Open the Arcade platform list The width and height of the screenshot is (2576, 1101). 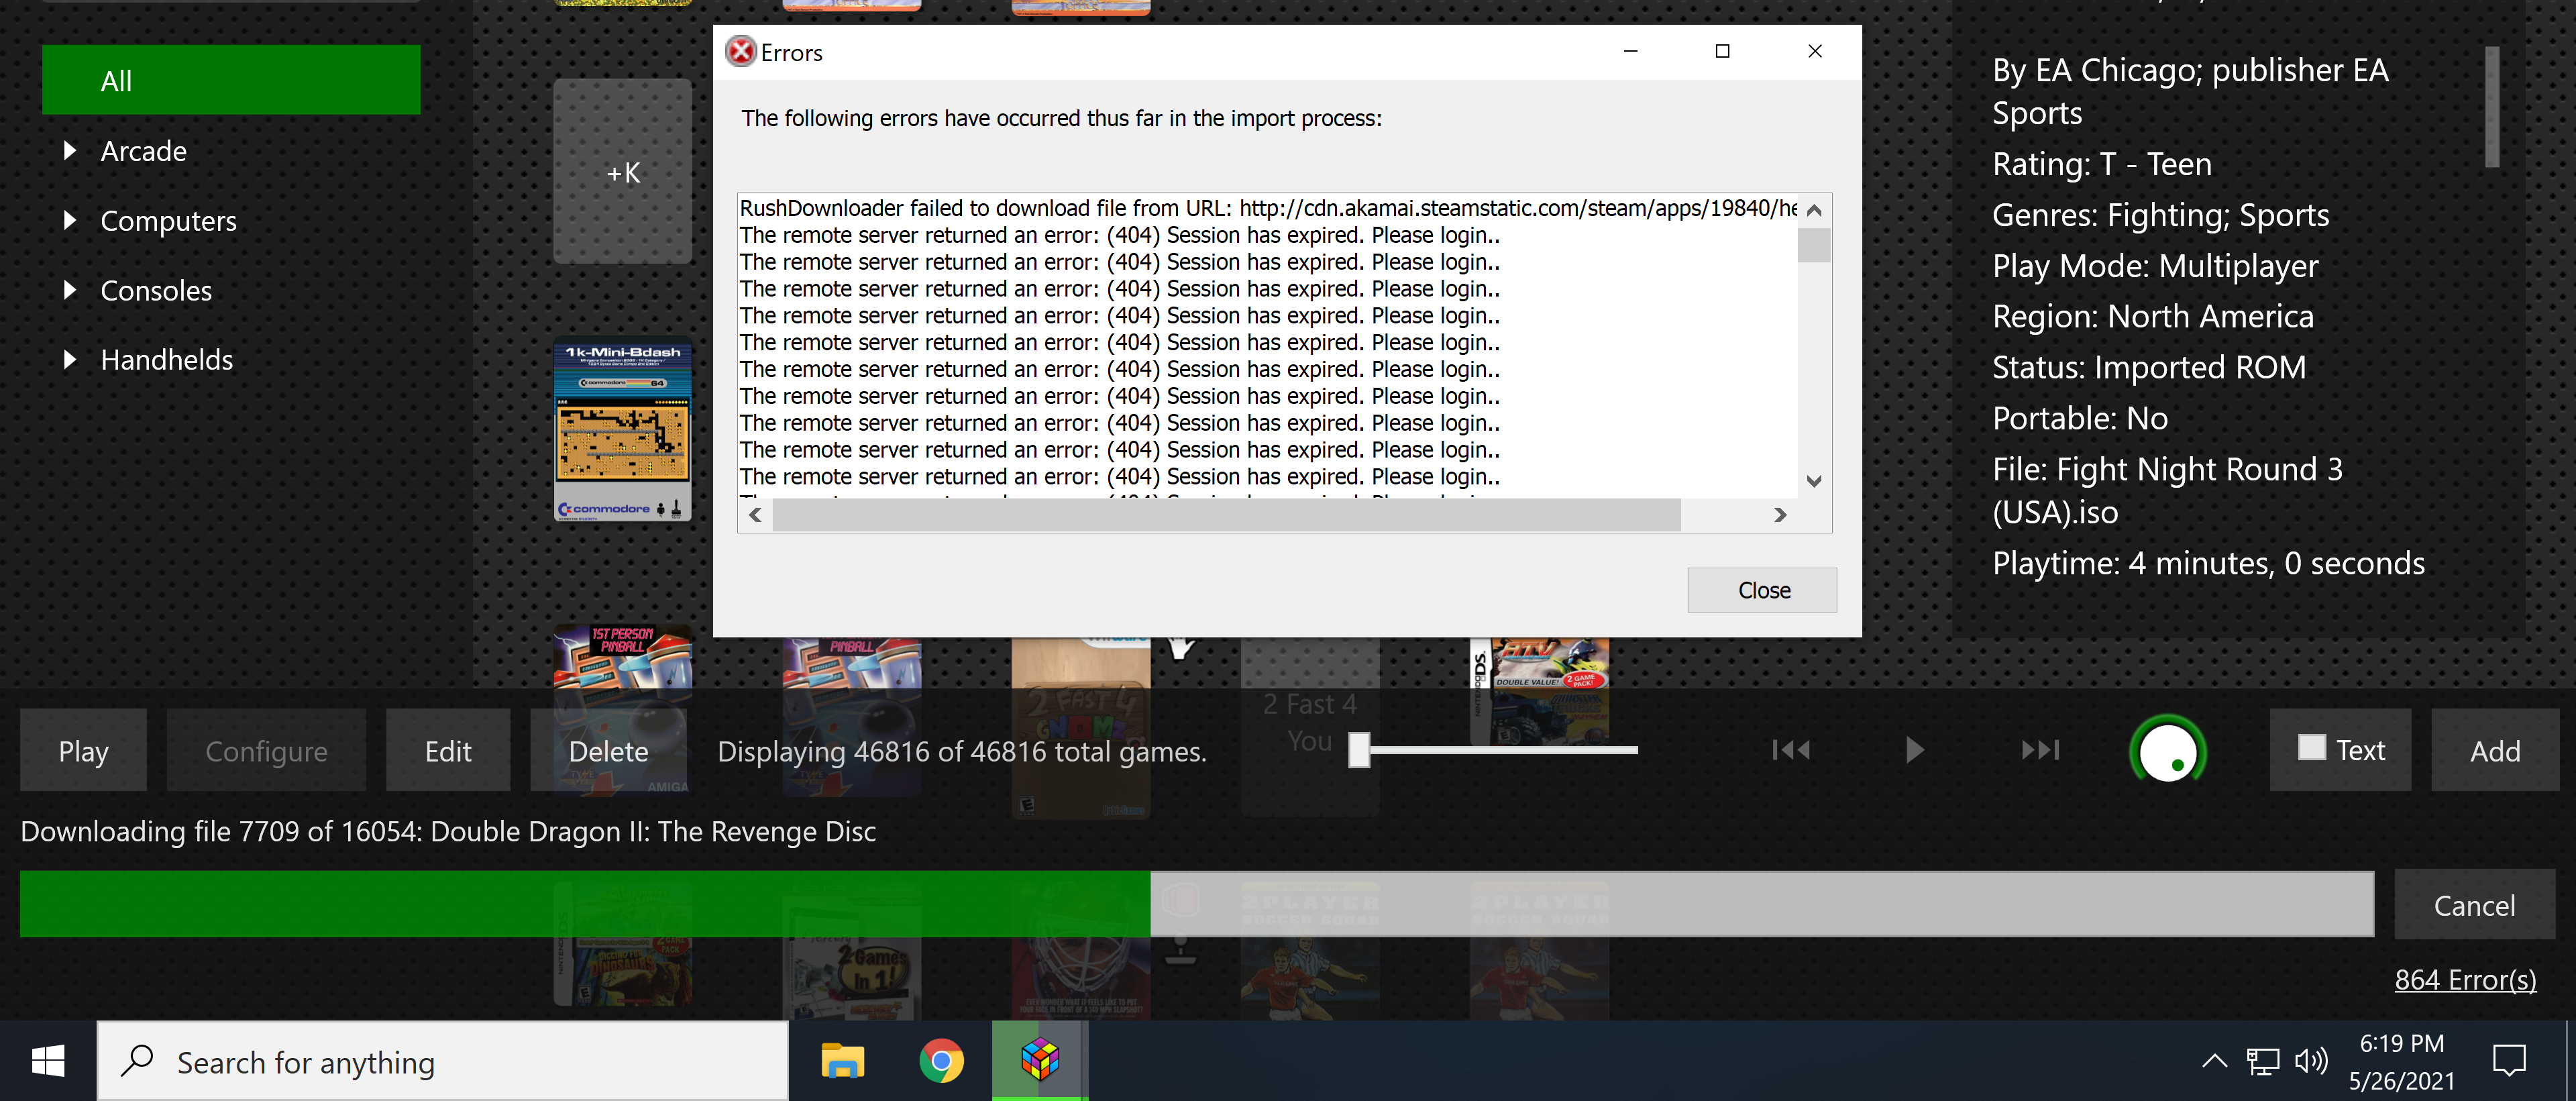pos(143,151)
